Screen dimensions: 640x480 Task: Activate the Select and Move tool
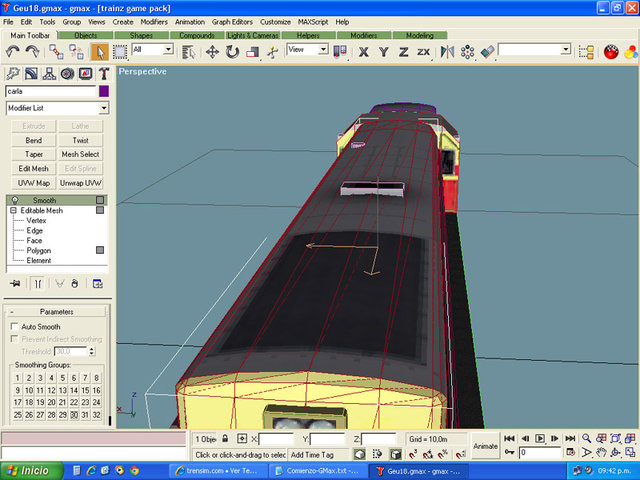pyautogui.click(x=212, y=50)
